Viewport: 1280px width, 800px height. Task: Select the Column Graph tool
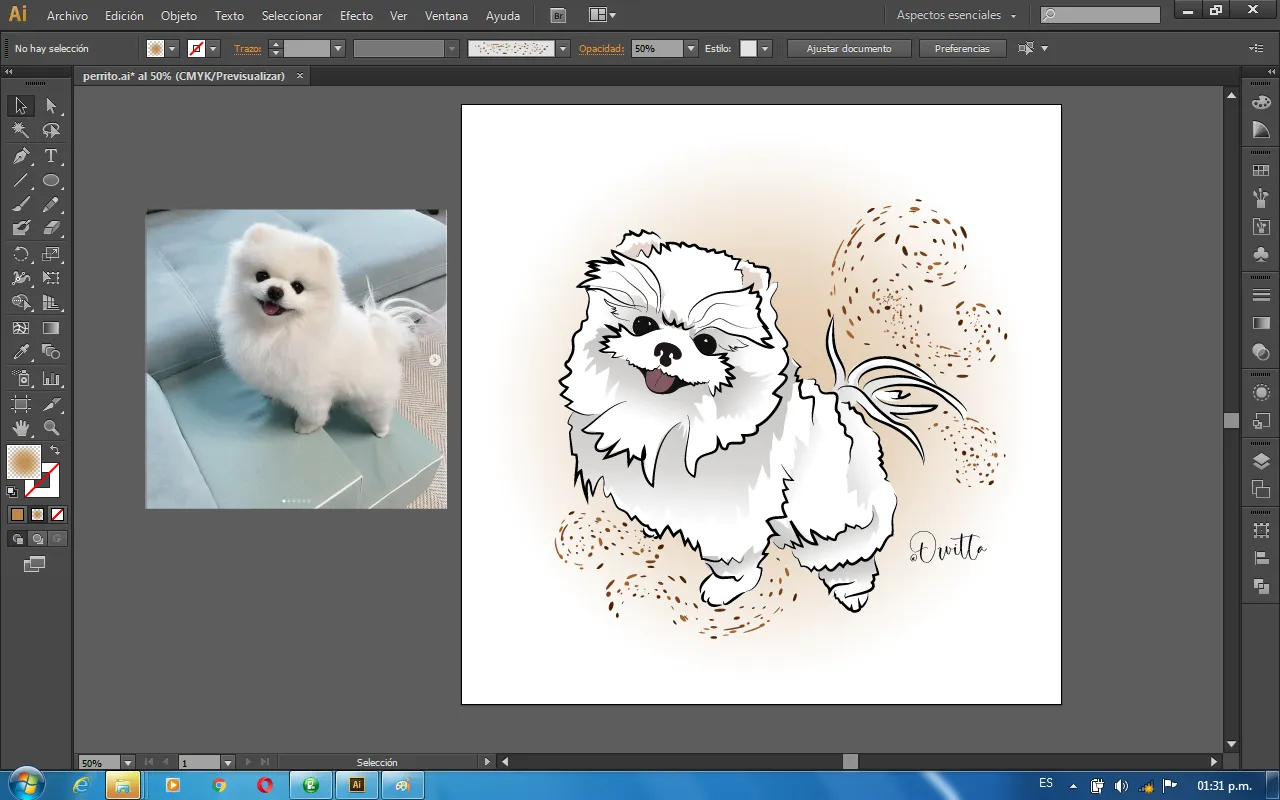[x=51, y=379]
